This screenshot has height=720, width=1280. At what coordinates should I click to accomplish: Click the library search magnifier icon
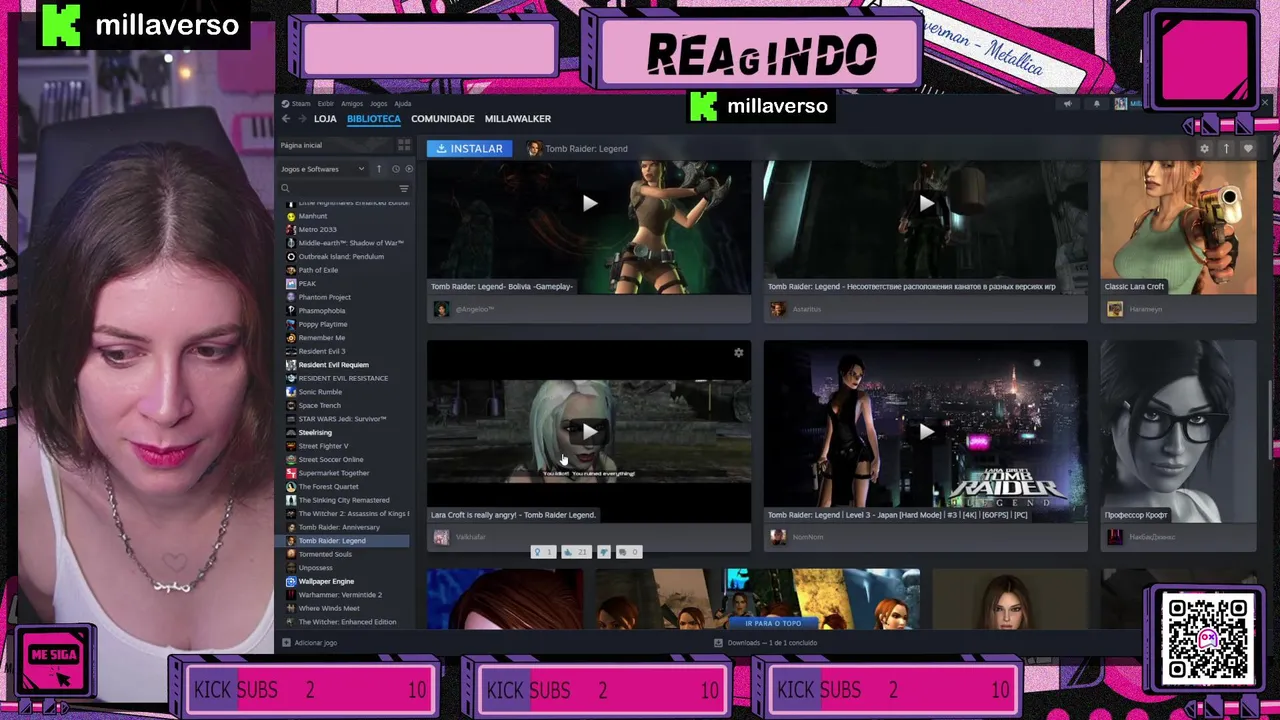tap(285, 188)
